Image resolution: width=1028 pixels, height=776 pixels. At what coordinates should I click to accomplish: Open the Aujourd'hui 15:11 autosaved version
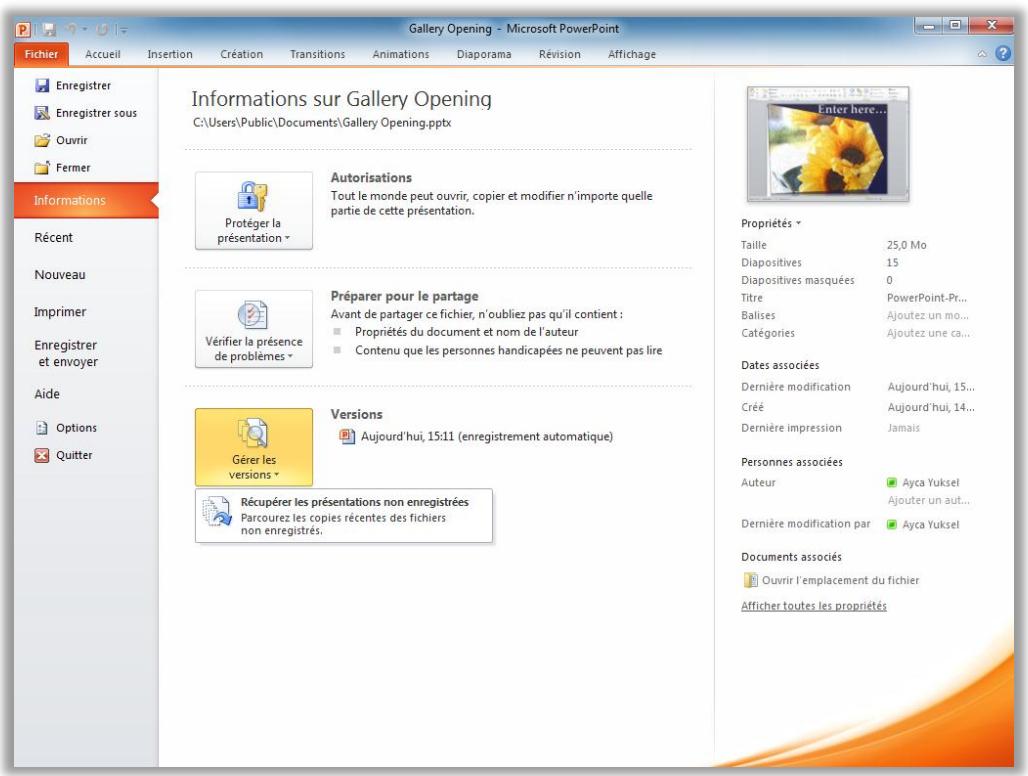[486, 436]
